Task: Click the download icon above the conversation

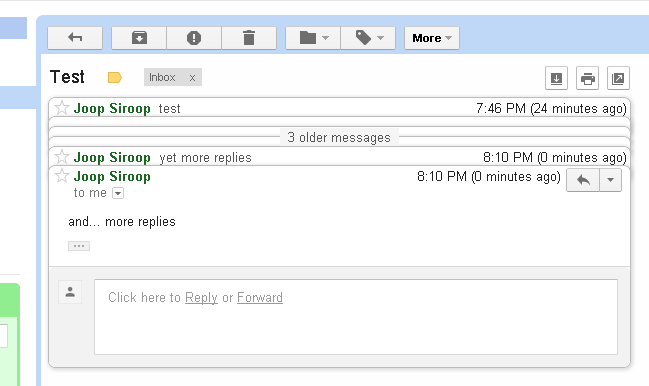Action: click(556, 78)
